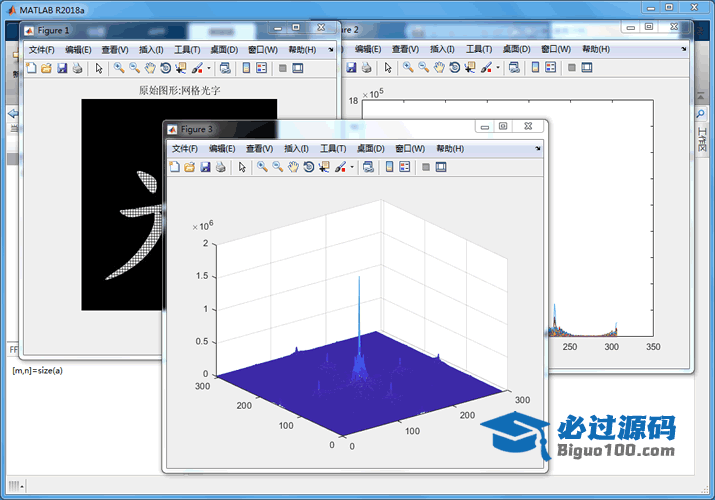Toggle Insert Colorbar in Figure 3 toolbar
The height and width of the screenshot is (500, 715).
point(388,167)
